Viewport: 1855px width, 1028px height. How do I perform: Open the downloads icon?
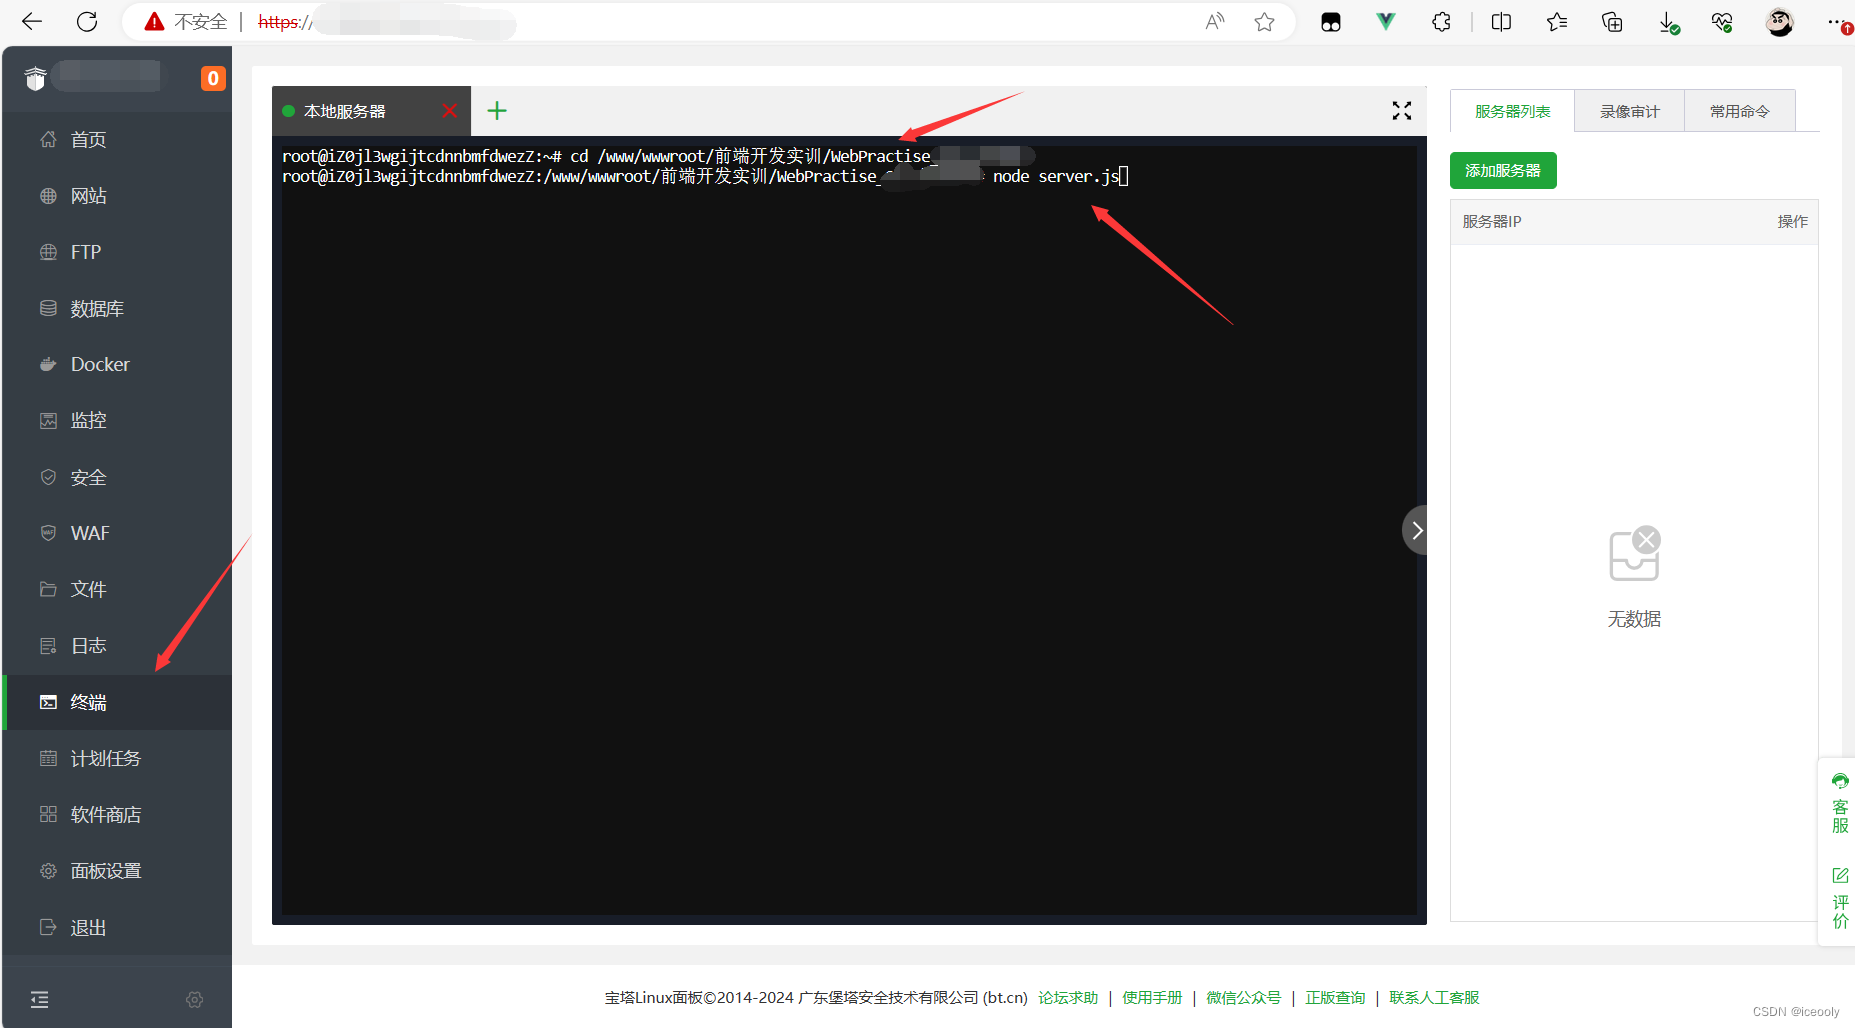[1668, 22]
